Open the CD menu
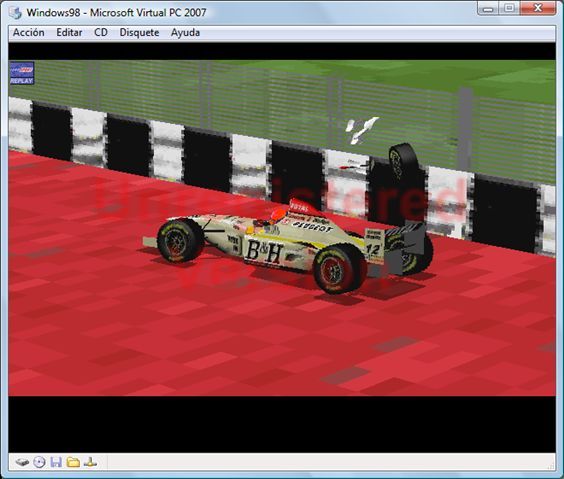The height and width of the screenshot is (479, 564). [101, 33]
